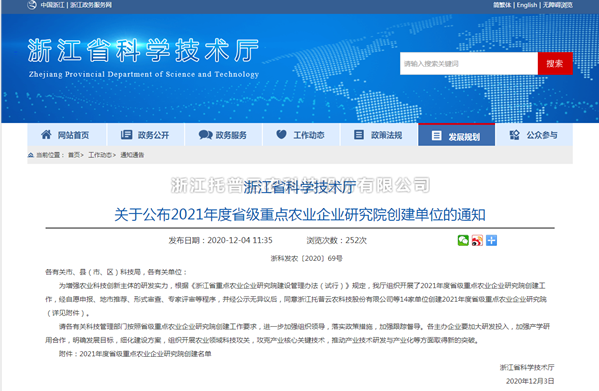This screenshot has height=391, width=599.
Task: Click the search keyword input field
Action: point(469,63)
